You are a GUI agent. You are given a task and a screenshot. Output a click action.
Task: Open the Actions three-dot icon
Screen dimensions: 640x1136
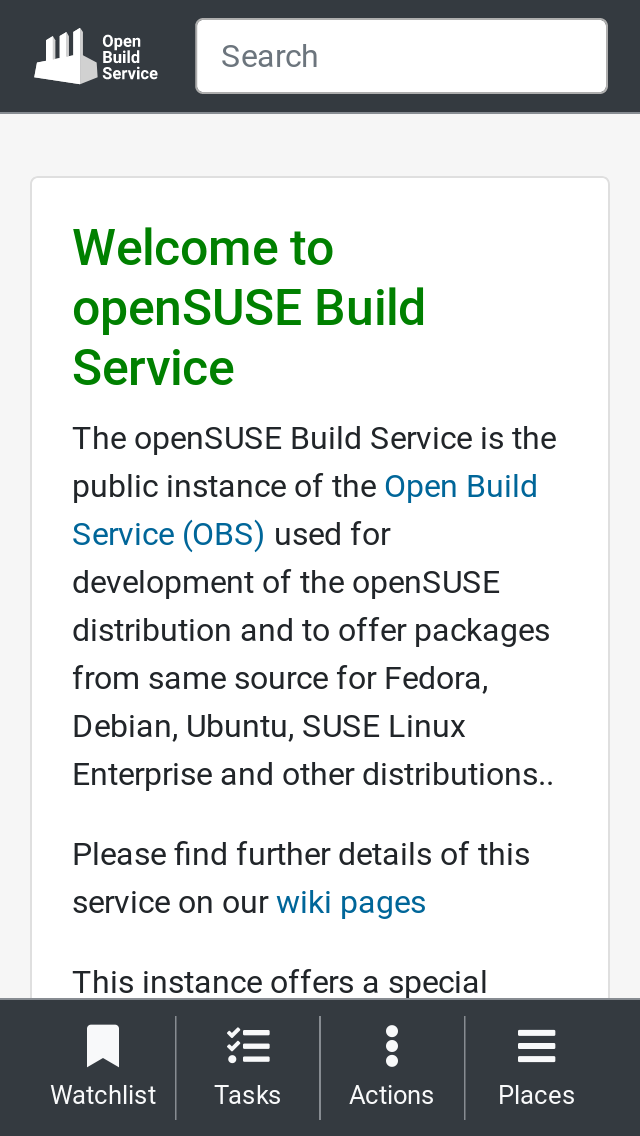(392, 1046)
